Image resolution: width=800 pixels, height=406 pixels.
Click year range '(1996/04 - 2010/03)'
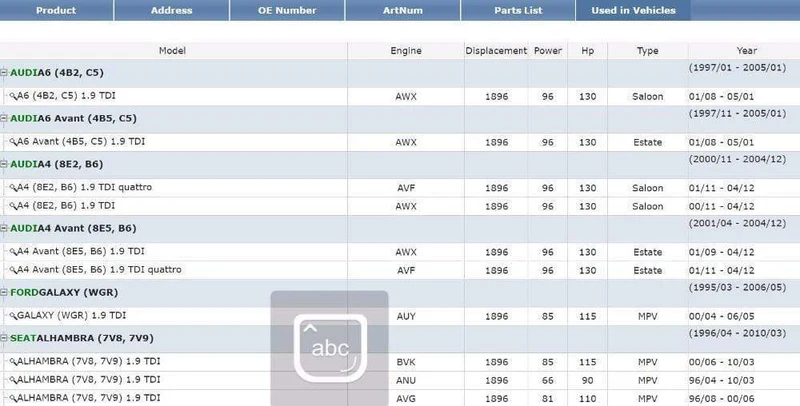(737, 333)
